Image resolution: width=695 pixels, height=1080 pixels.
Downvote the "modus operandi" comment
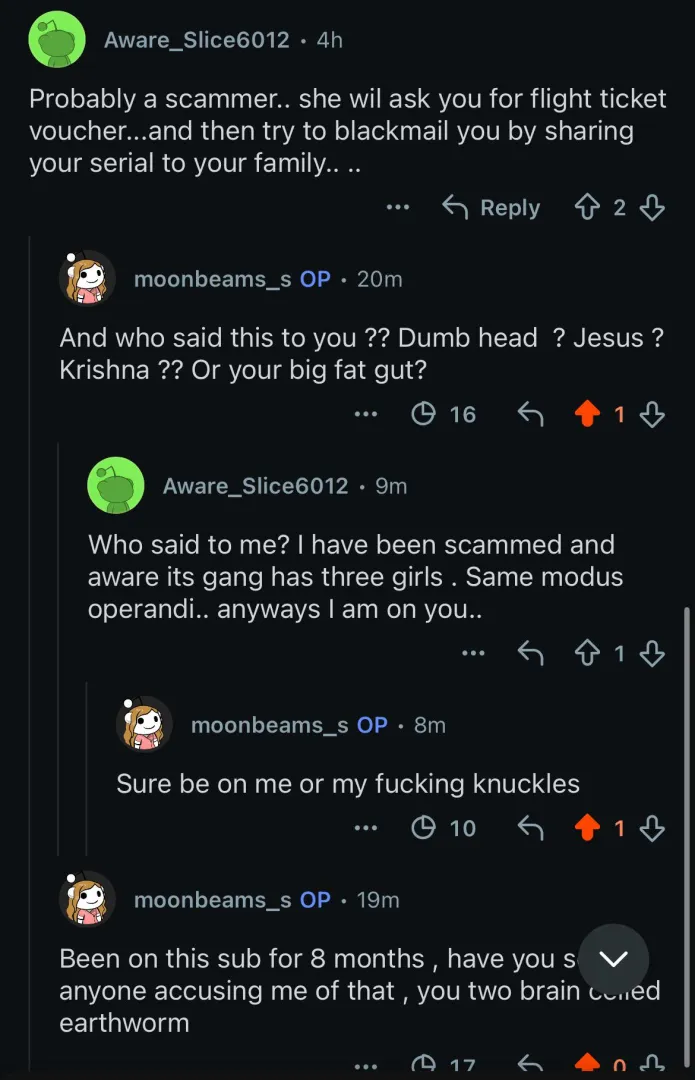pos(652,654)
